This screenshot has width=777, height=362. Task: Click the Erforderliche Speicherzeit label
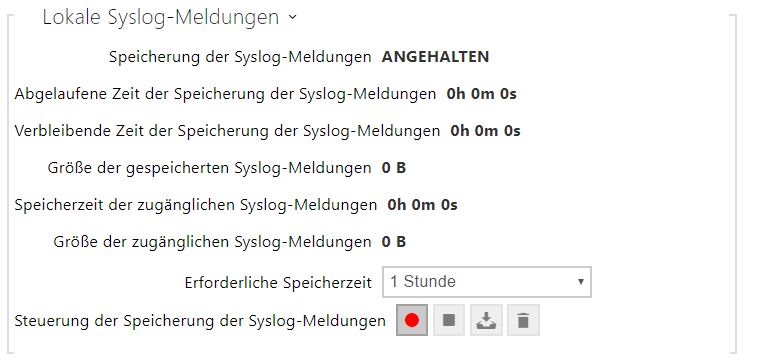[278, 282]
